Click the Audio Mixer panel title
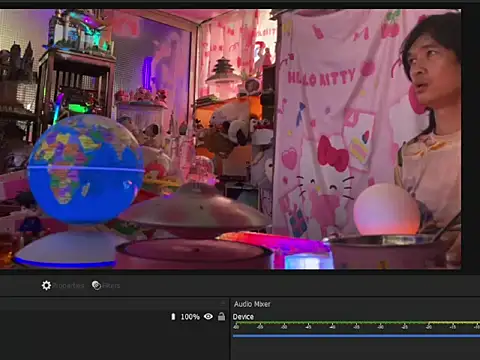Screen dimensions: 480x360 click(x=252, y=304)
